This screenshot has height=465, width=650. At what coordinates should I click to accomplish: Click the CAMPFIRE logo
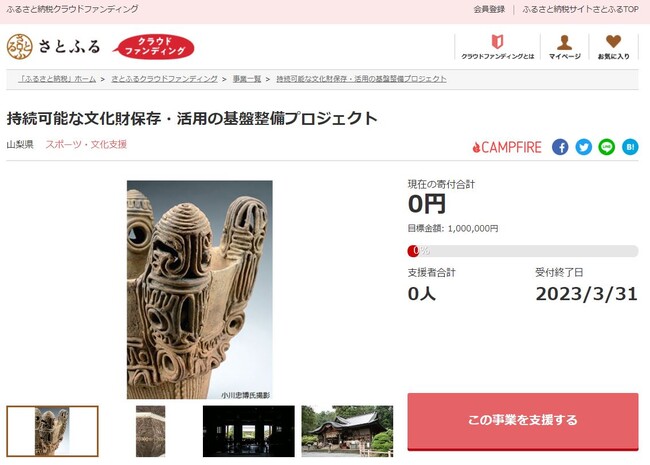tap(507, 147)
